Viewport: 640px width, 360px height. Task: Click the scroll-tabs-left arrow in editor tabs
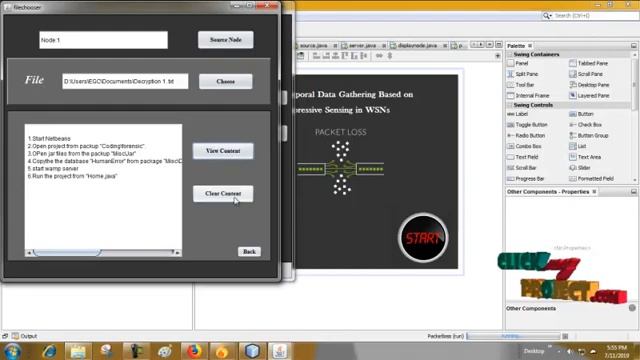(473, 44)
